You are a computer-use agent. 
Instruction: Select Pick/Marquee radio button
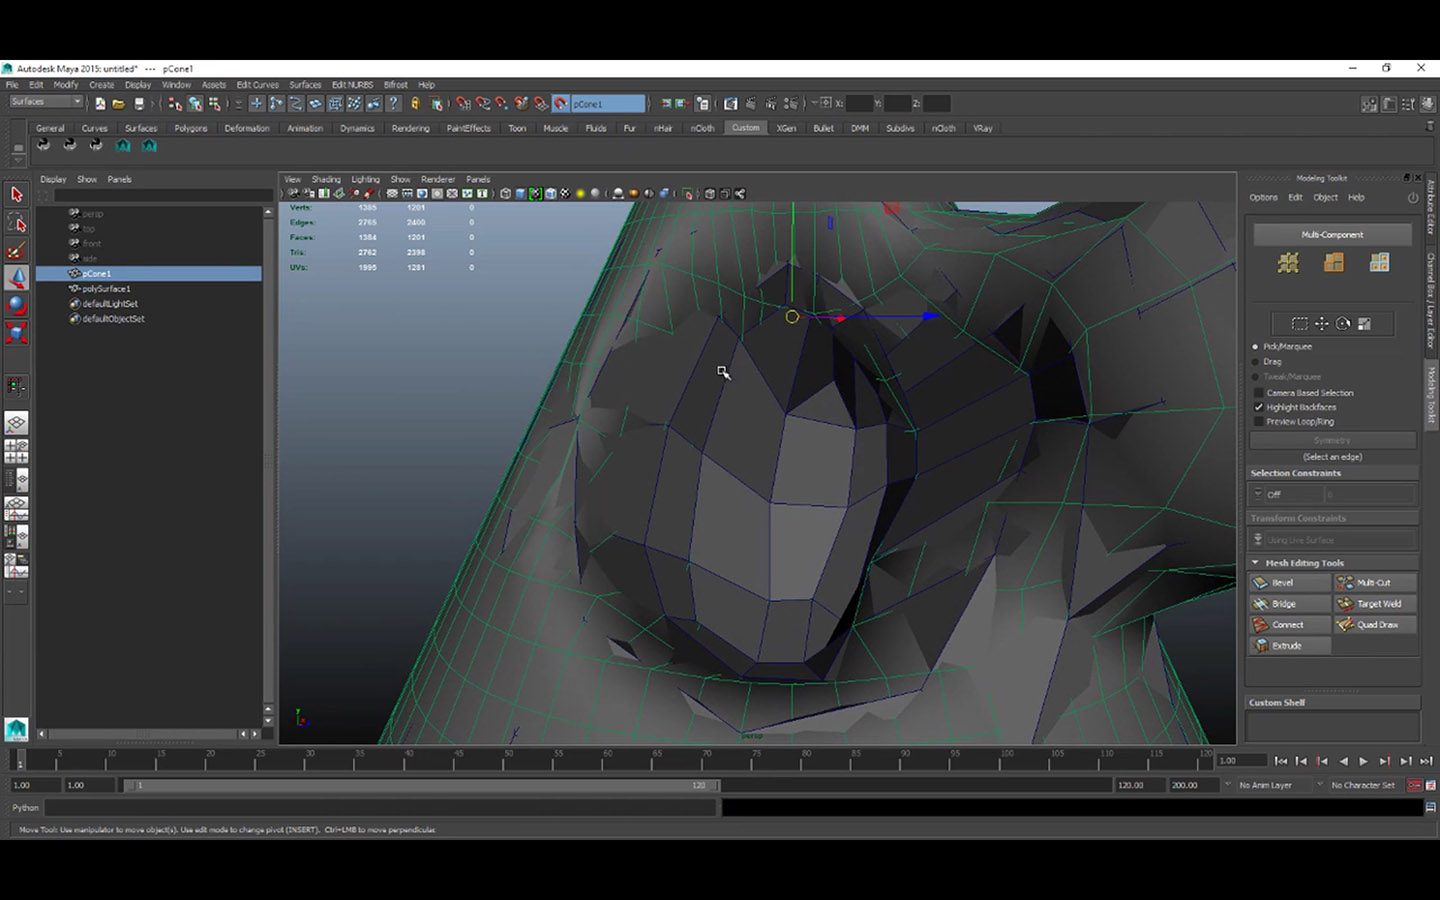1256,347
